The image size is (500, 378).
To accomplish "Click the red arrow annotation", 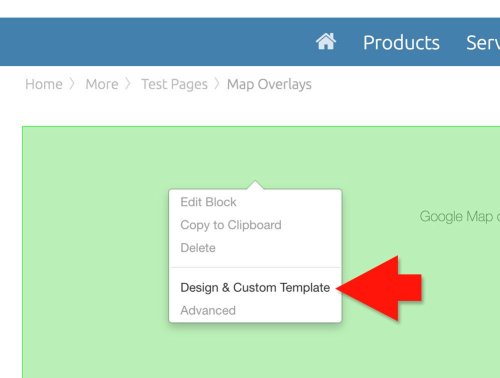I will click(x=379, y=288).
